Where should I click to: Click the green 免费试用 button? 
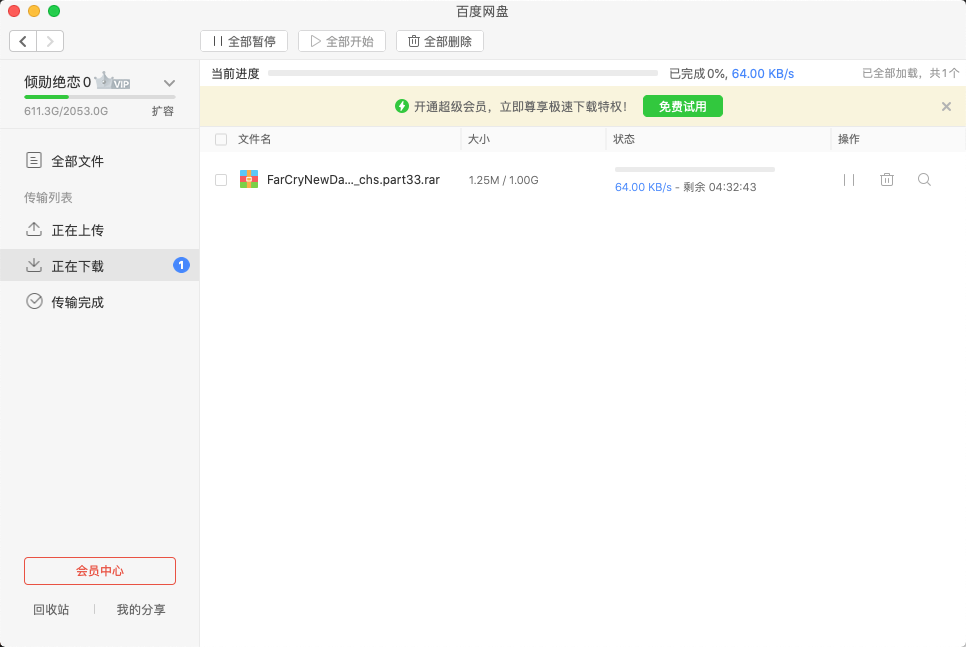click(683, 106)
